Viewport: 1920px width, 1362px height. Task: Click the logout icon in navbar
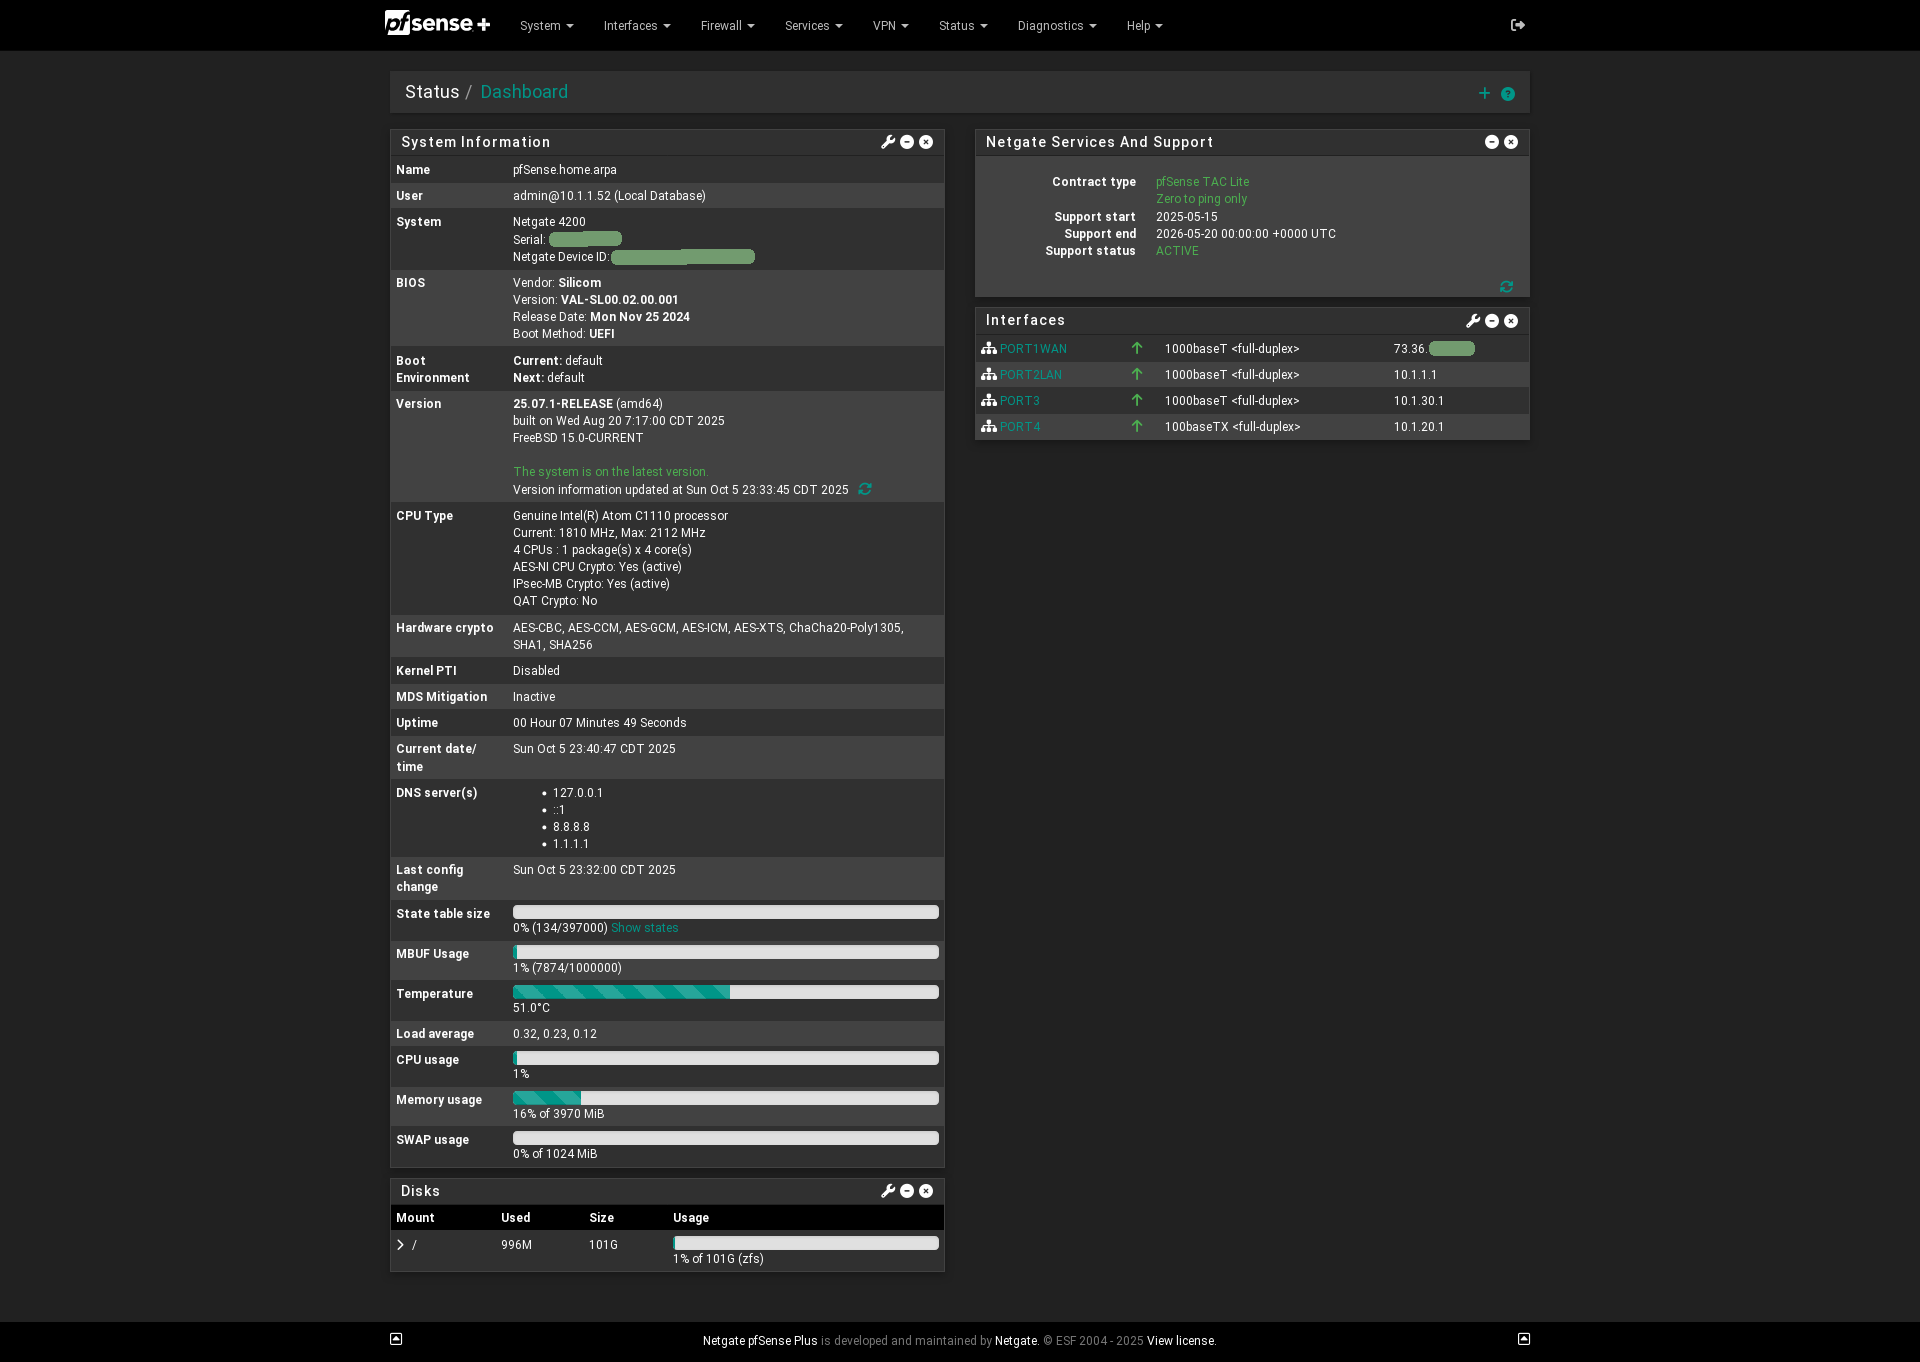tap(1517, 25)
